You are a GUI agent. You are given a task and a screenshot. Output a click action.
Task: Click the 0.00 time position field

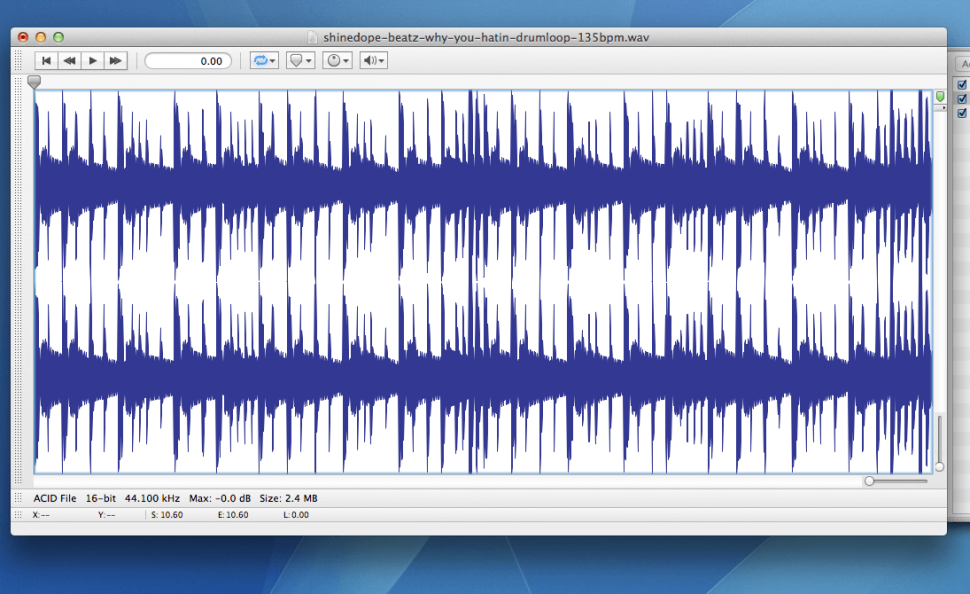point(188,61)
